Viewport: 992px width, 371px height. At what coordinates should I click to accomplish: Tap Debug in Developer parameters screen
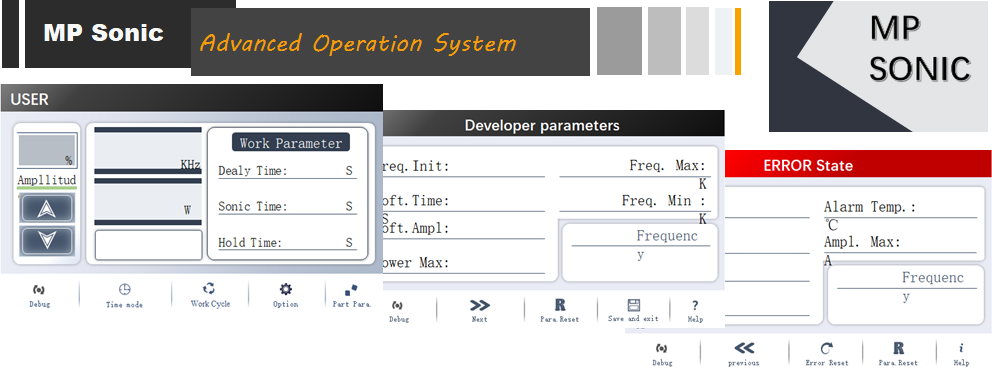[398, 305]
